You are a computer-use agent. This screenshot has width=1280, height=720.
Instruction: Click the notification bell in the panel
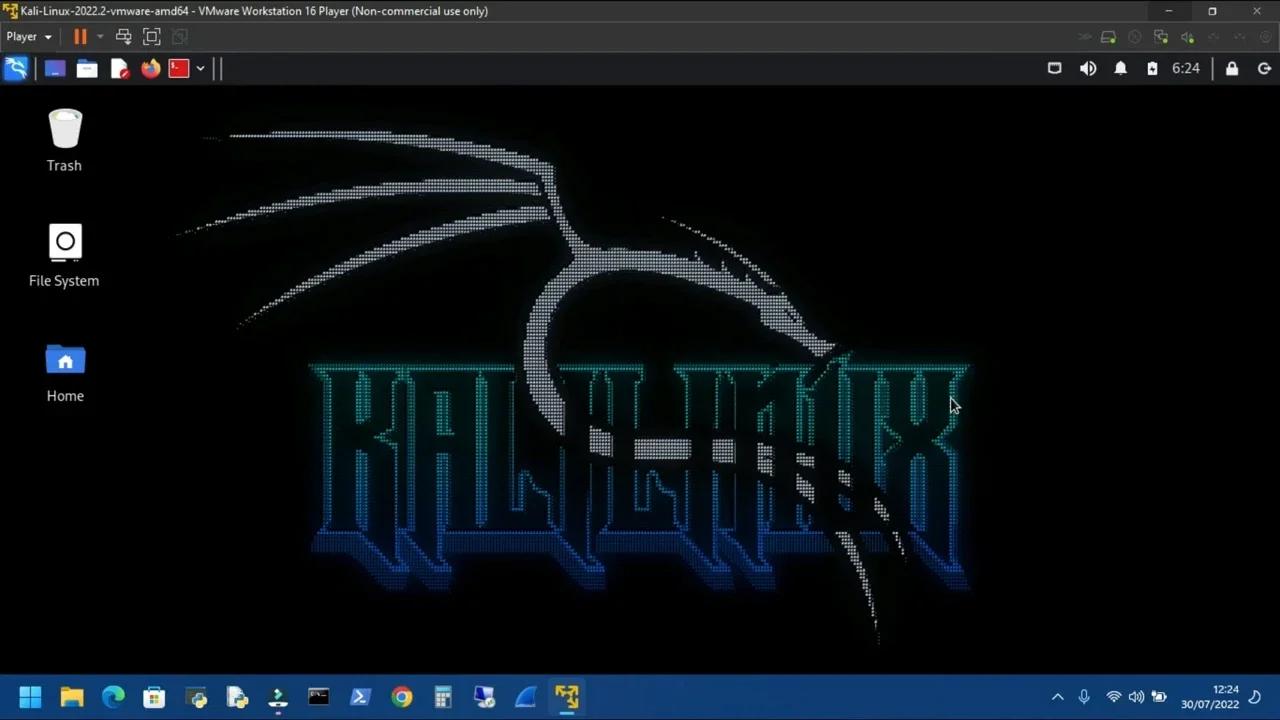click(x=1120, y=68)
